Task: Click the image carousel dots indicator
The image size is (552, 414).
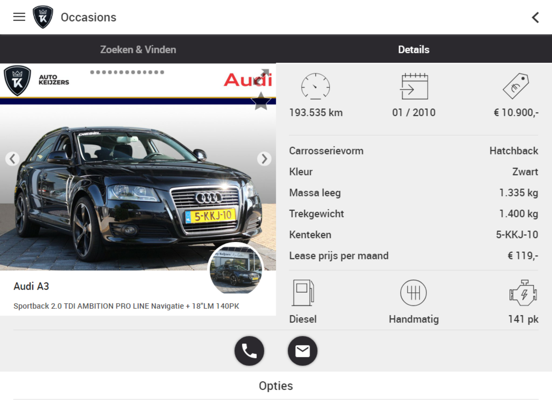Action: pyautogui.click(x=127, y=72)
